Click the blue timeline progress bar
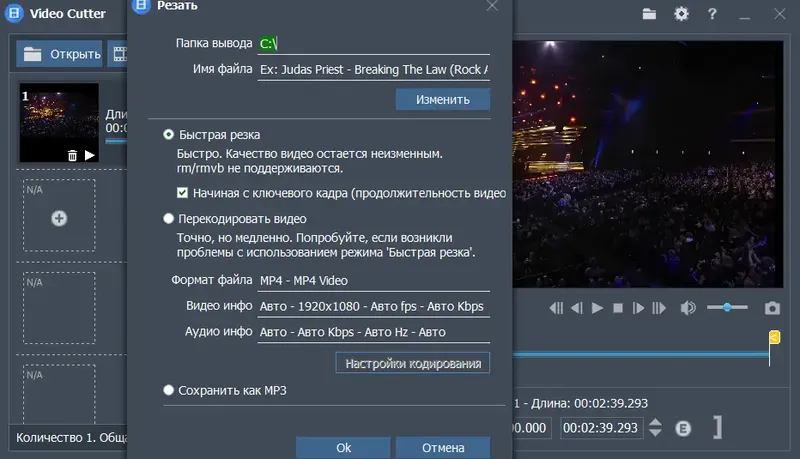800x459 pixels. [x=641, y=354]
